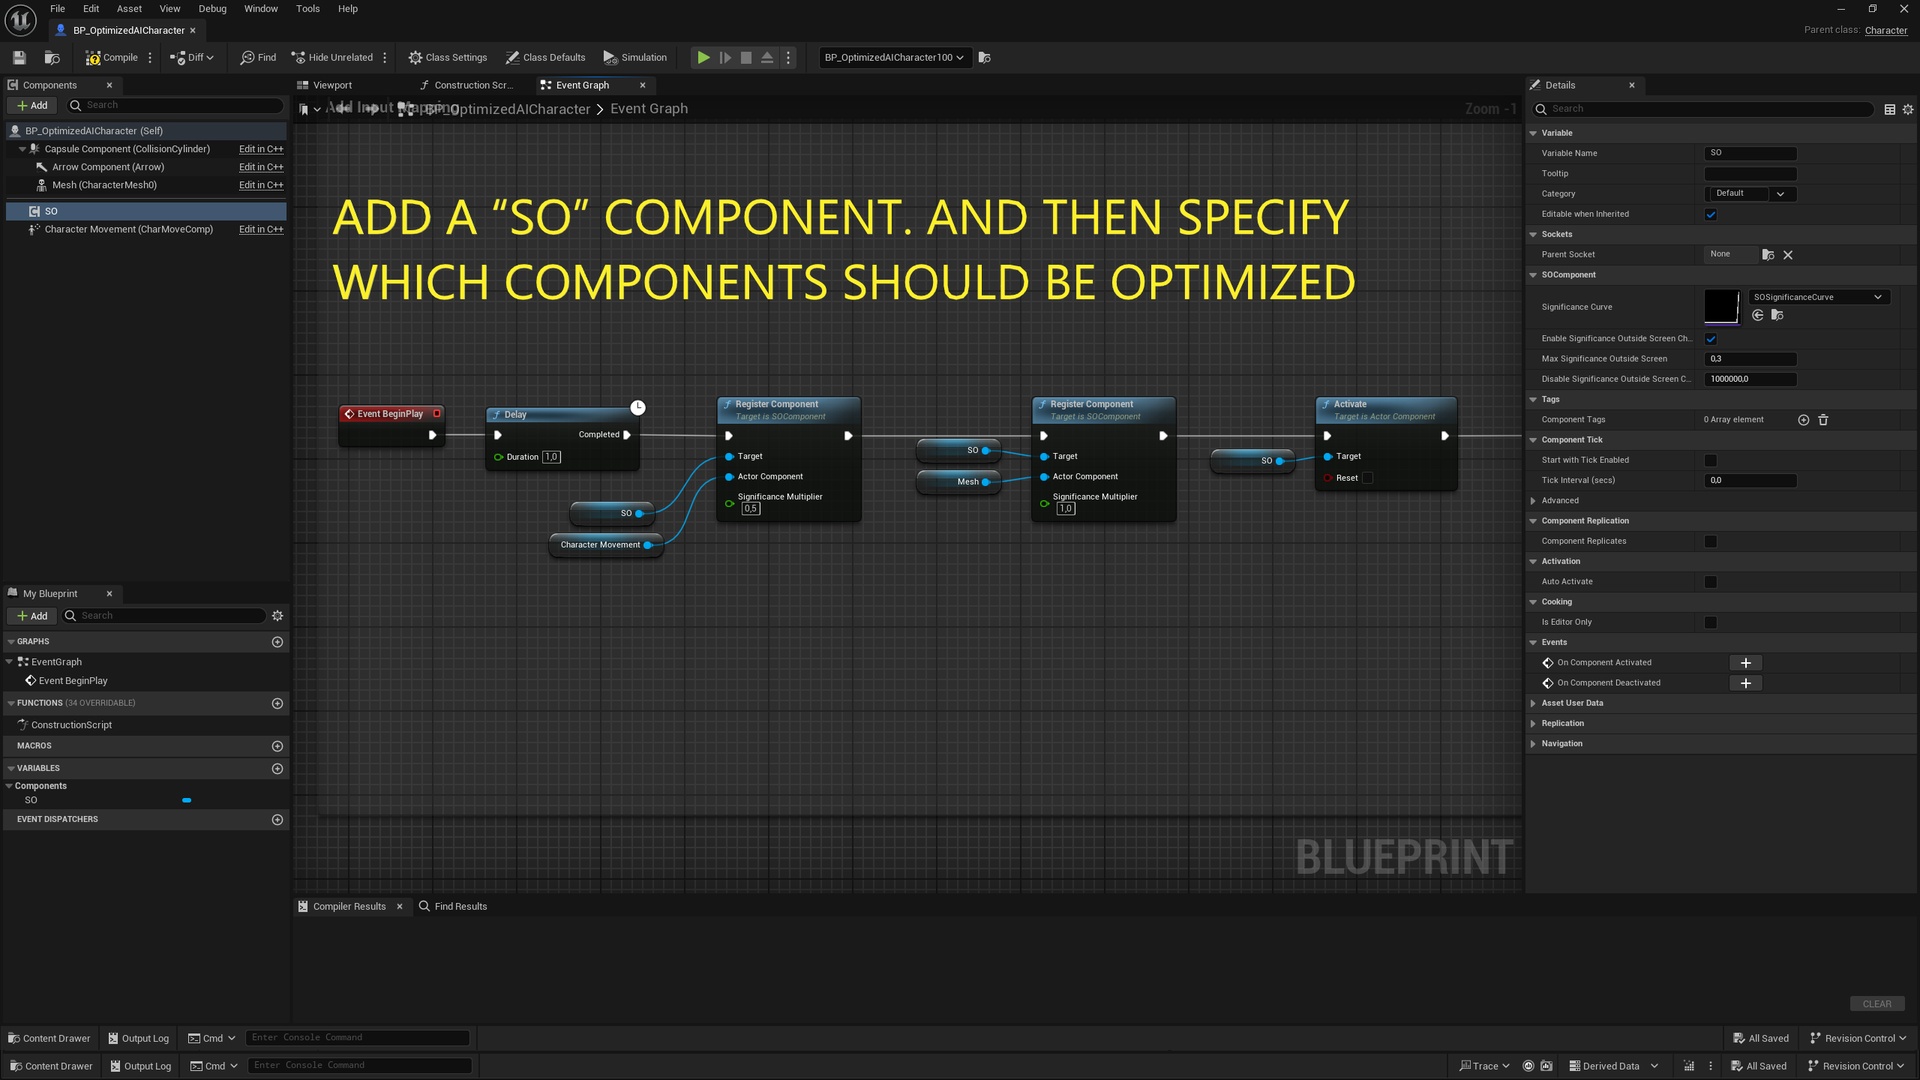Toggle the Editable when Inherited checkbox
Image resolution: width=1920 pixels, height=1080 pixels.
pos(1711,214)
